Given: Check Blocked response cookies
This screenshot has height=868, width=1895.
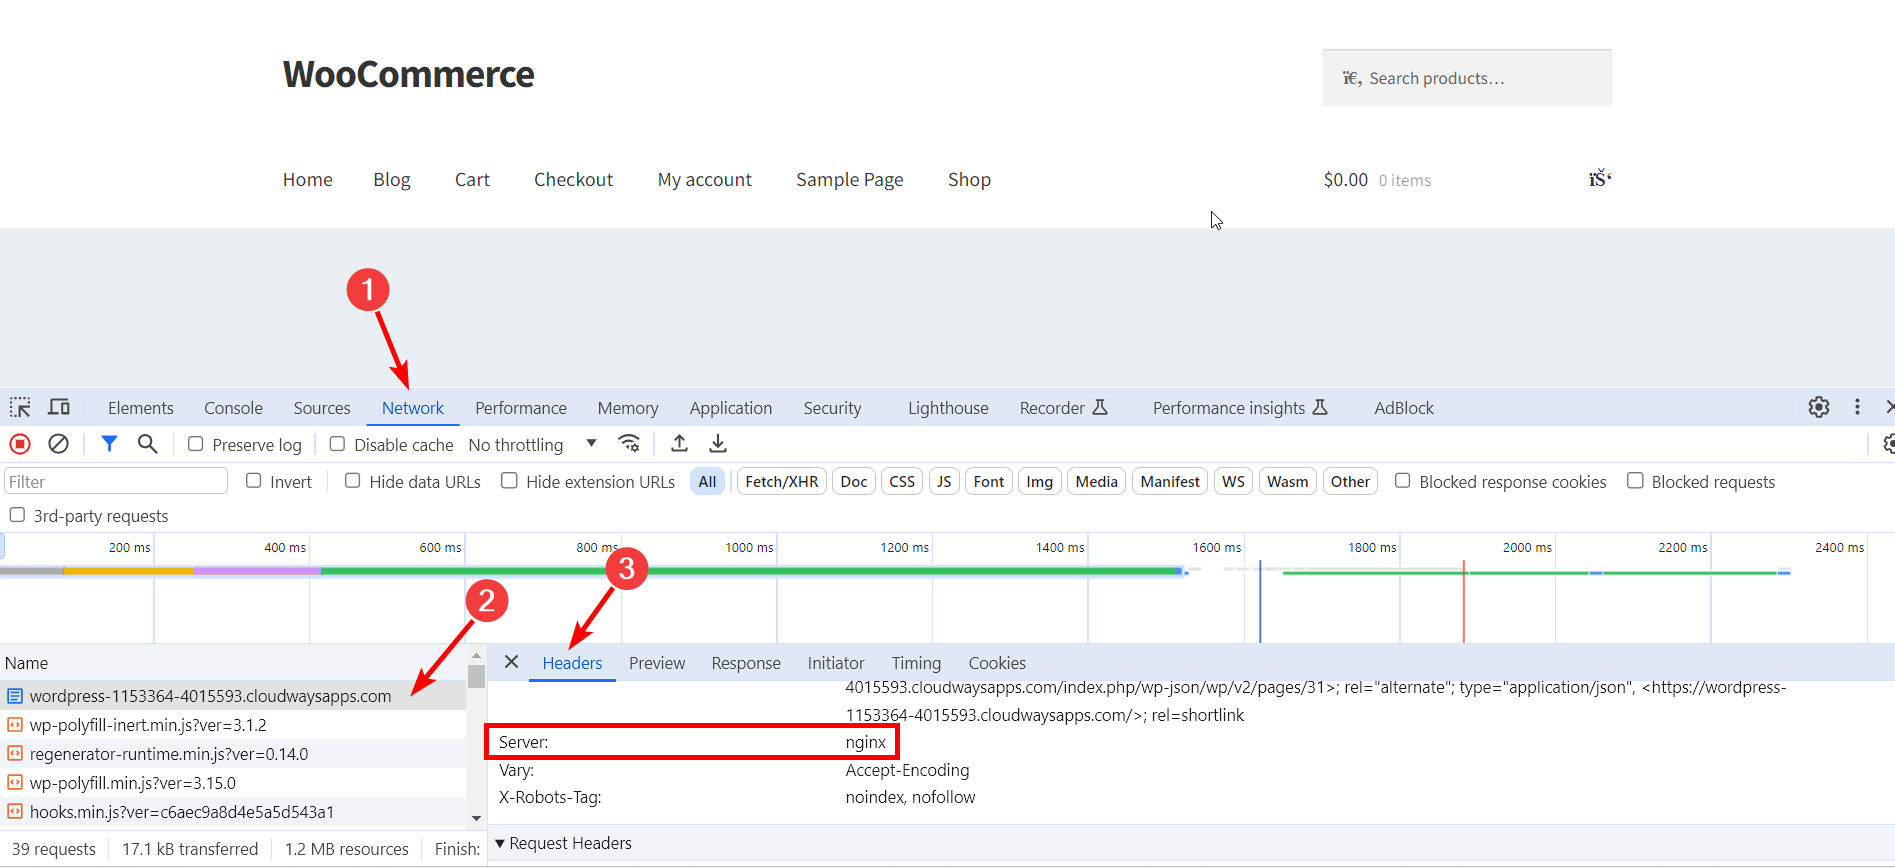Looking at the screenshot, I should click(x=1403, y=481).
